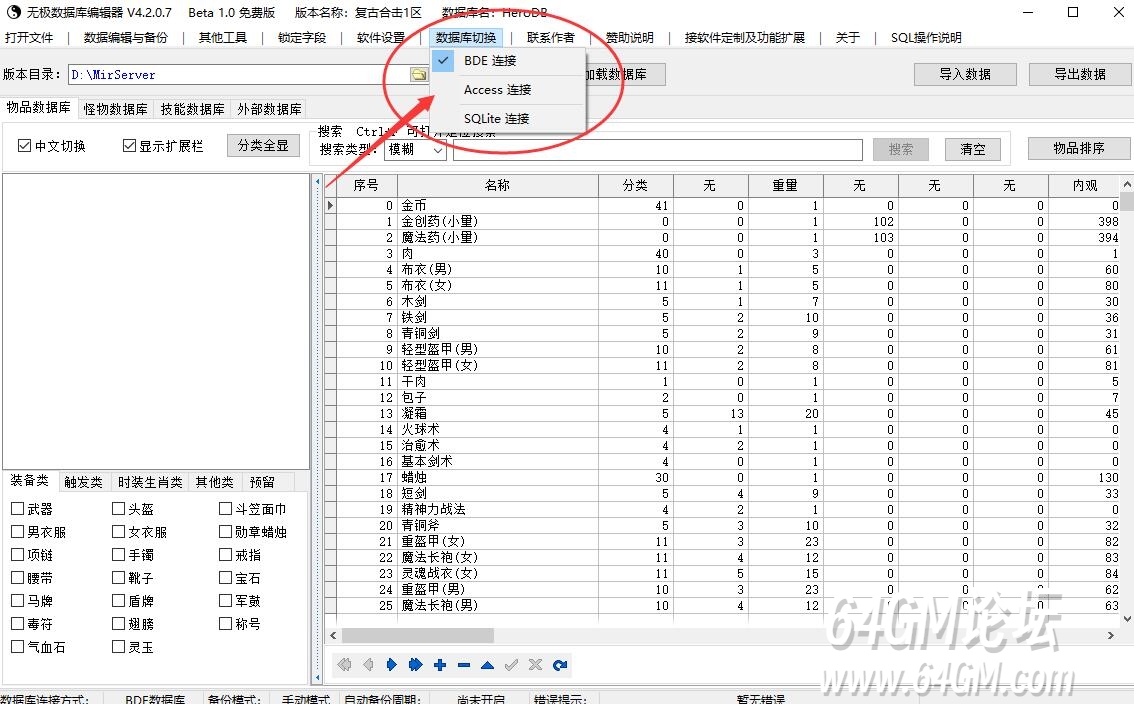
Task: Uncheck the 显示扩展栏 checkbox
Action: [129, 146]
